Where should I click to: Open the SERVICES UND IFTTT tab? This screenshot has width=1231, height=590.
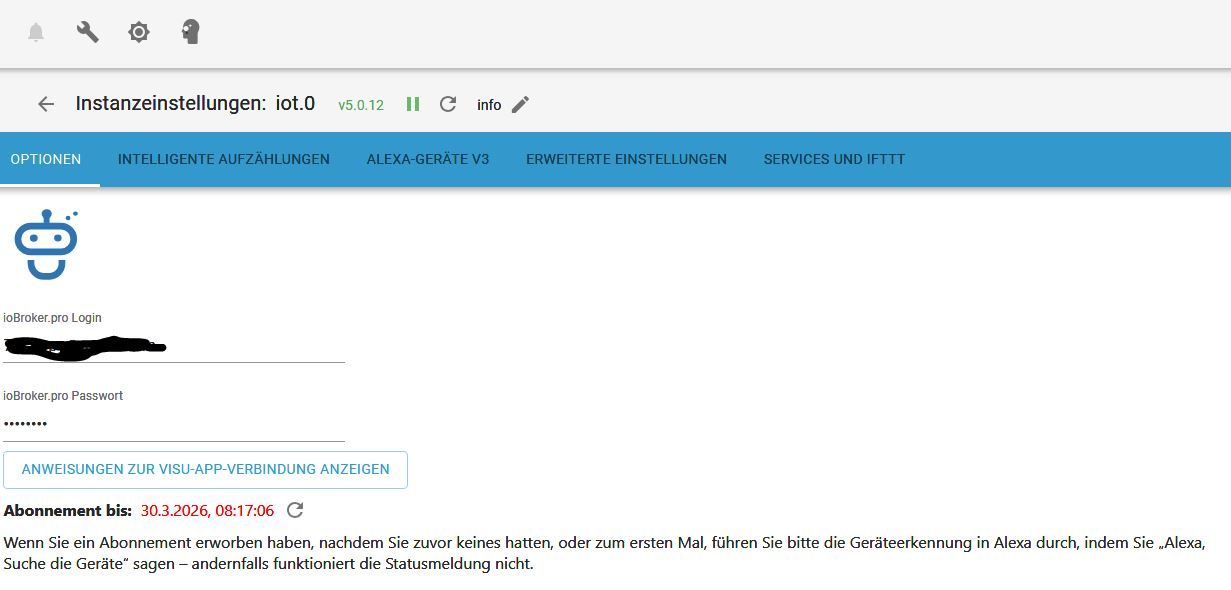coord(834,159)
